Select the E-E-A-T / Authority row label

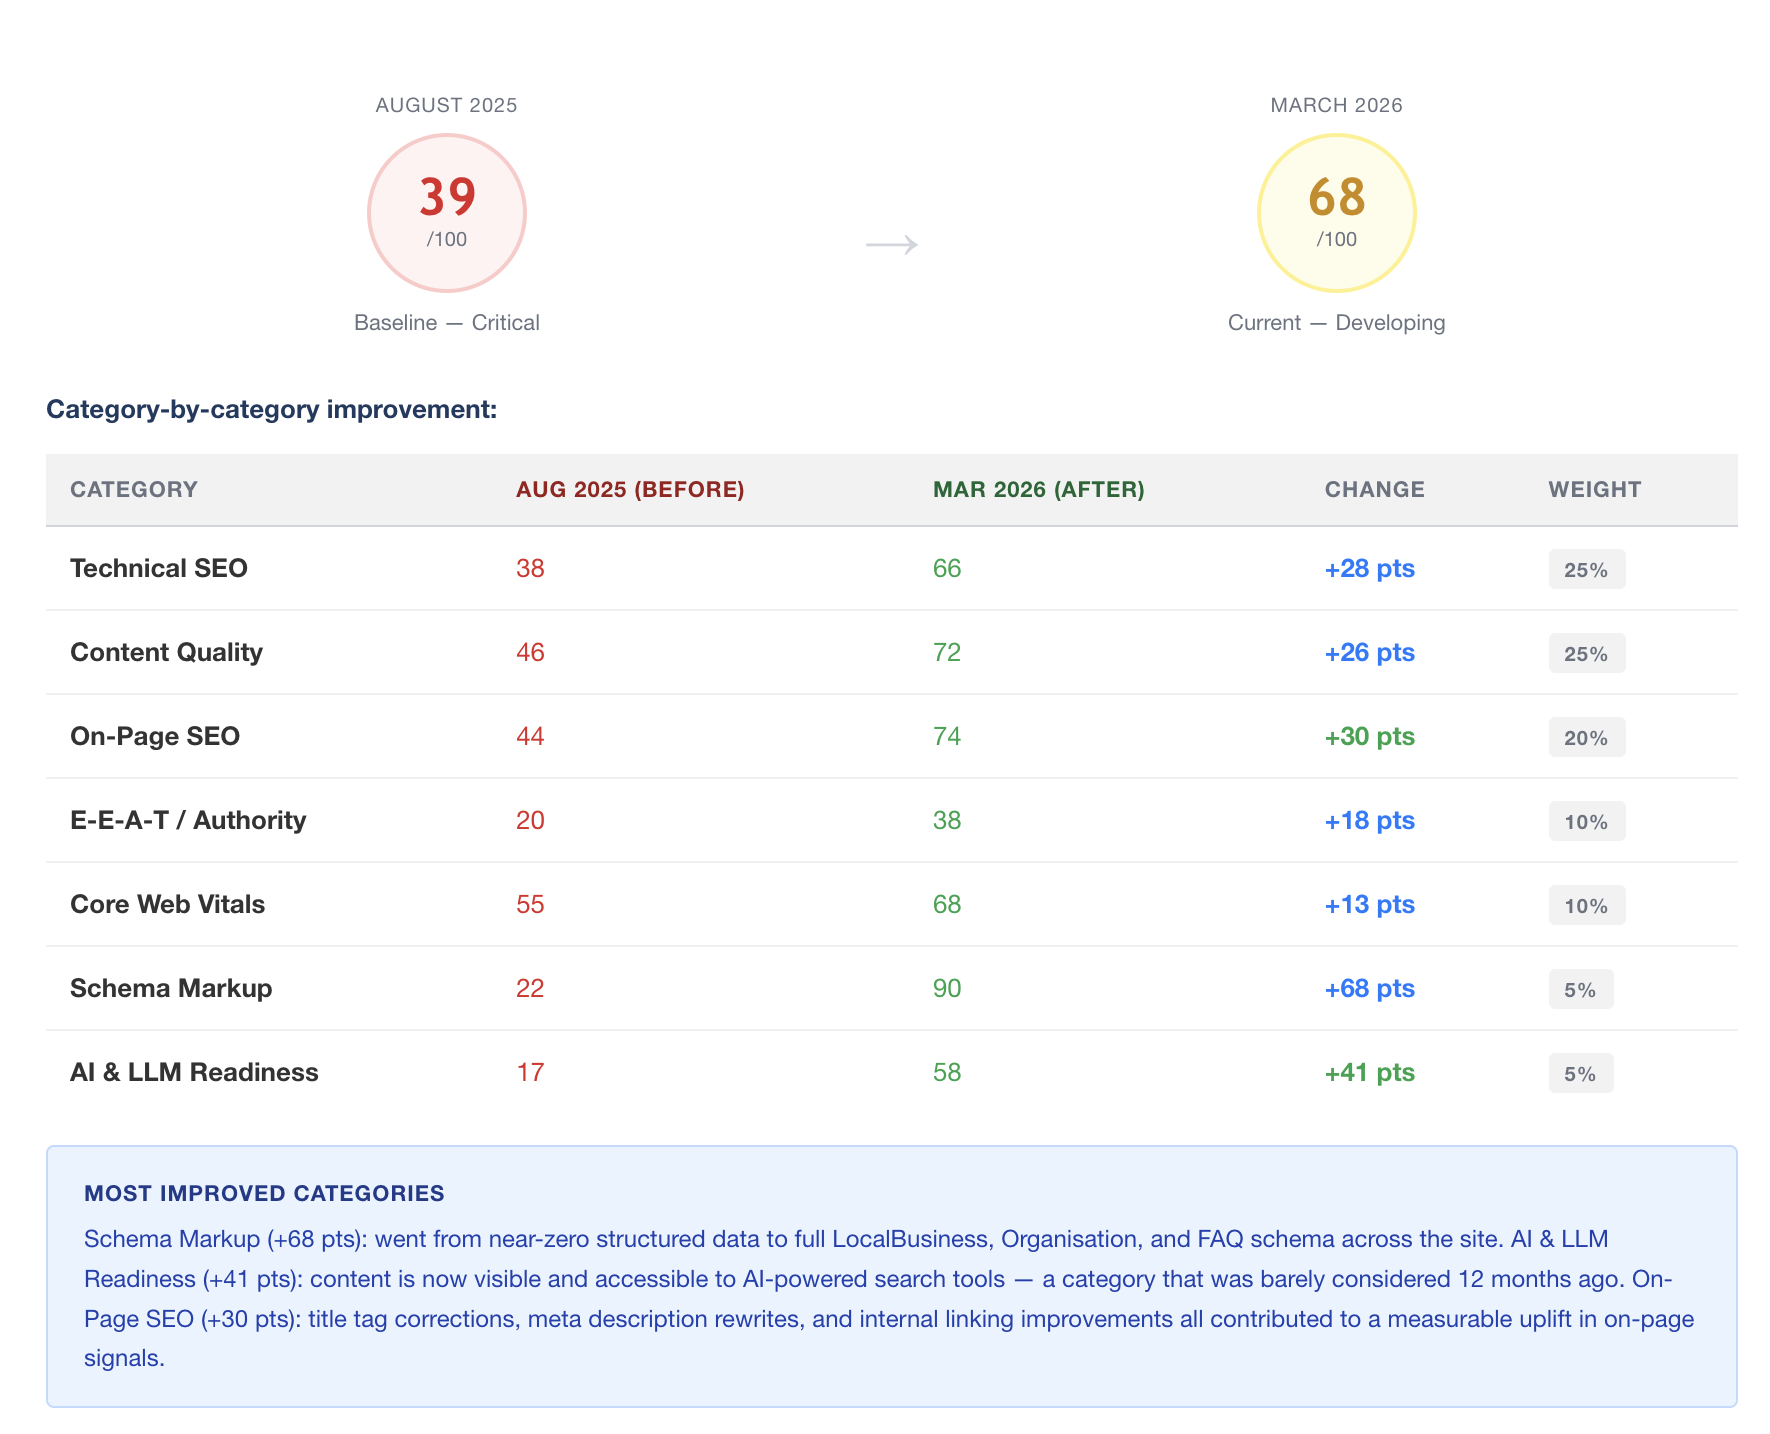click(x=188, y=820)
